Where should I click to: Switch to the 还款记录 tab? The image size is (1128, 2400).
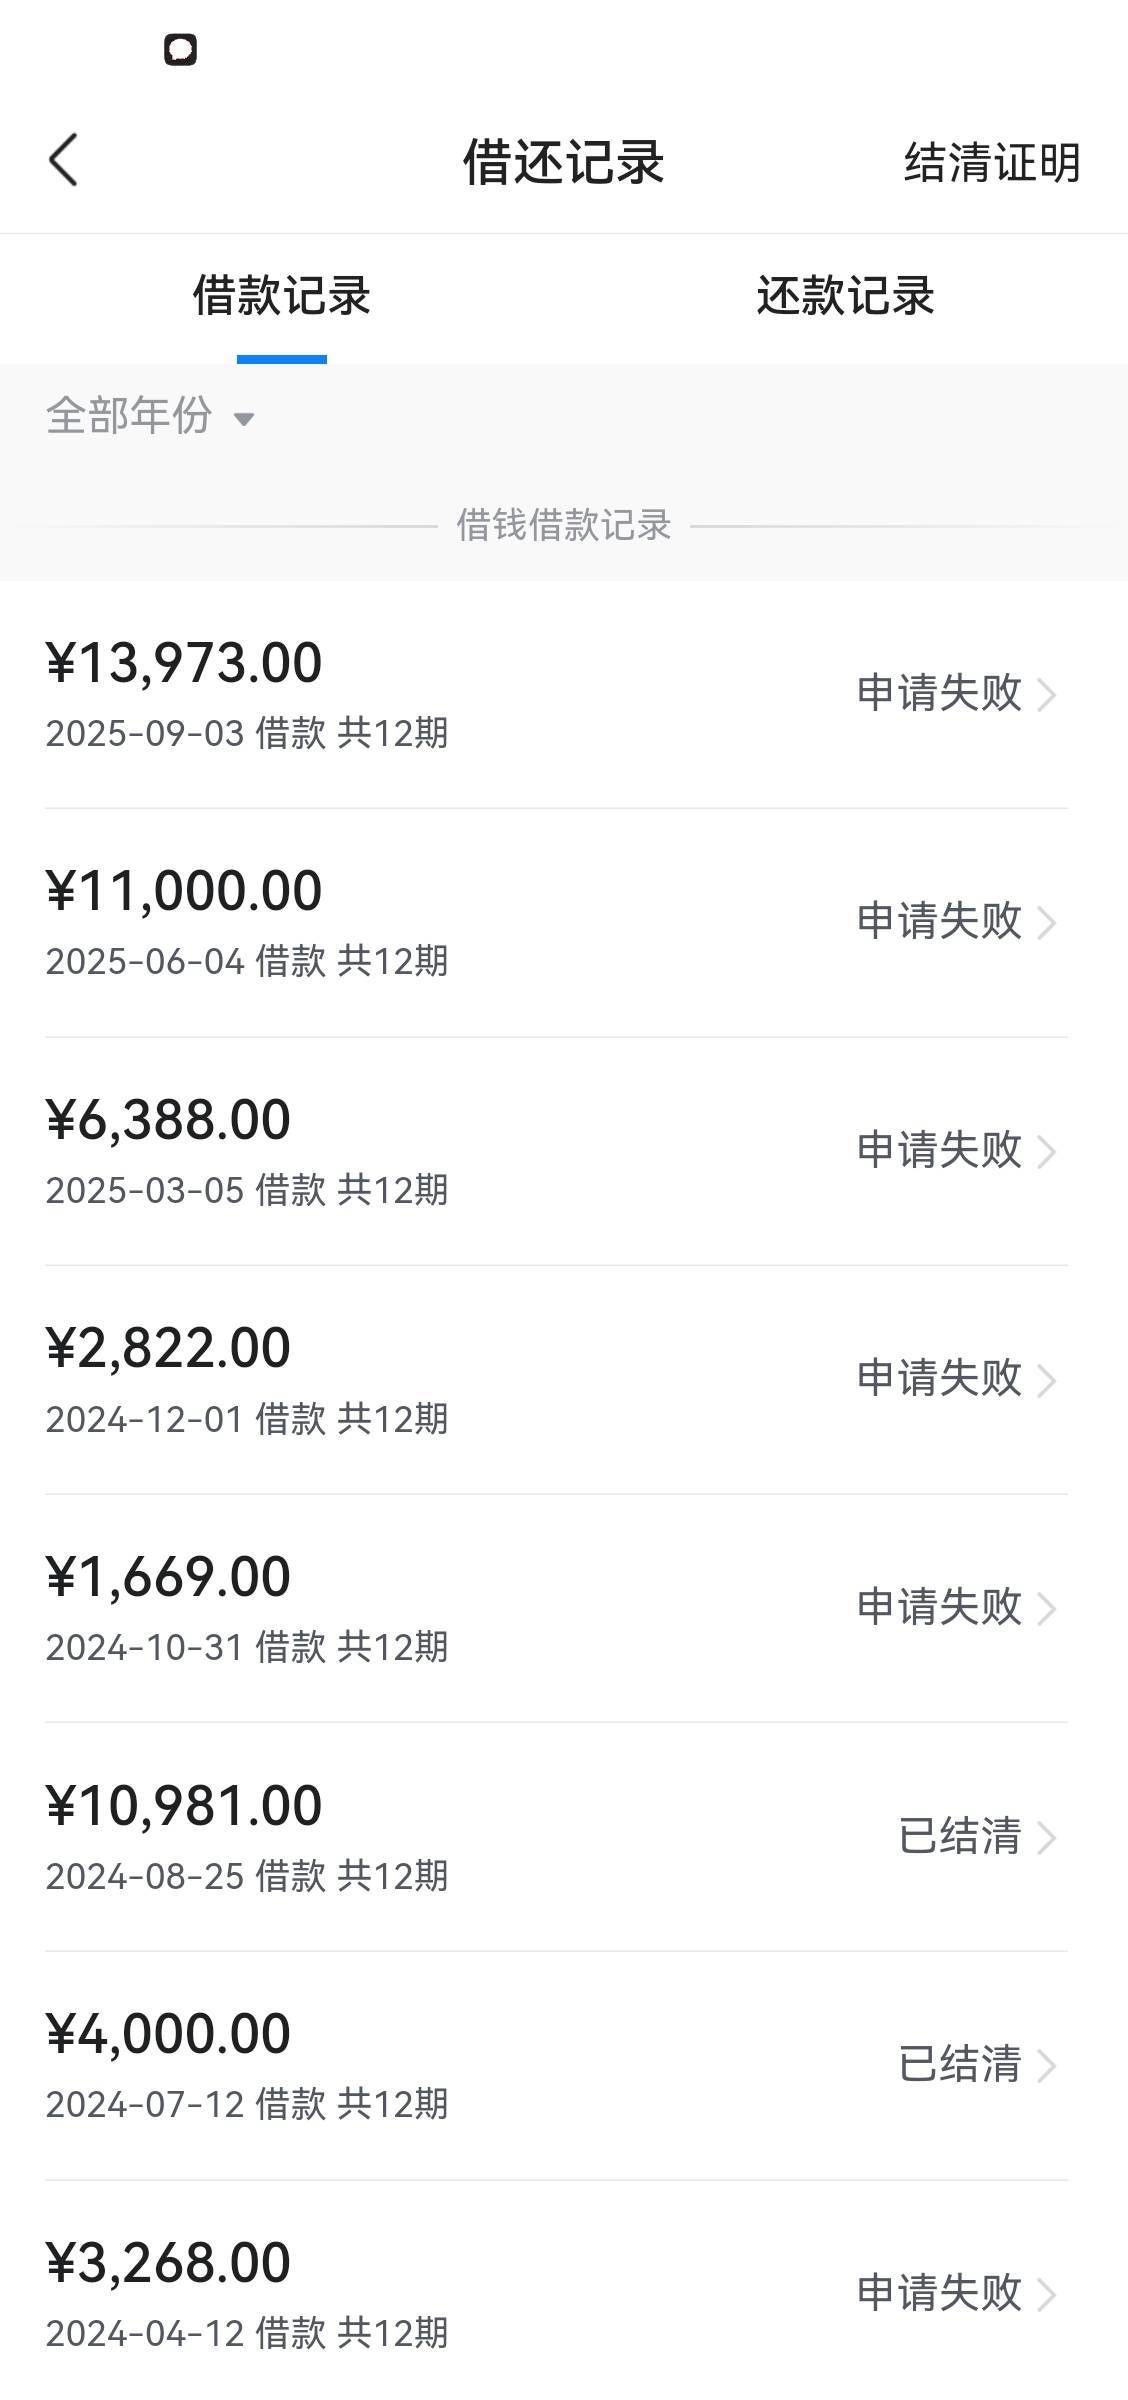845,297
